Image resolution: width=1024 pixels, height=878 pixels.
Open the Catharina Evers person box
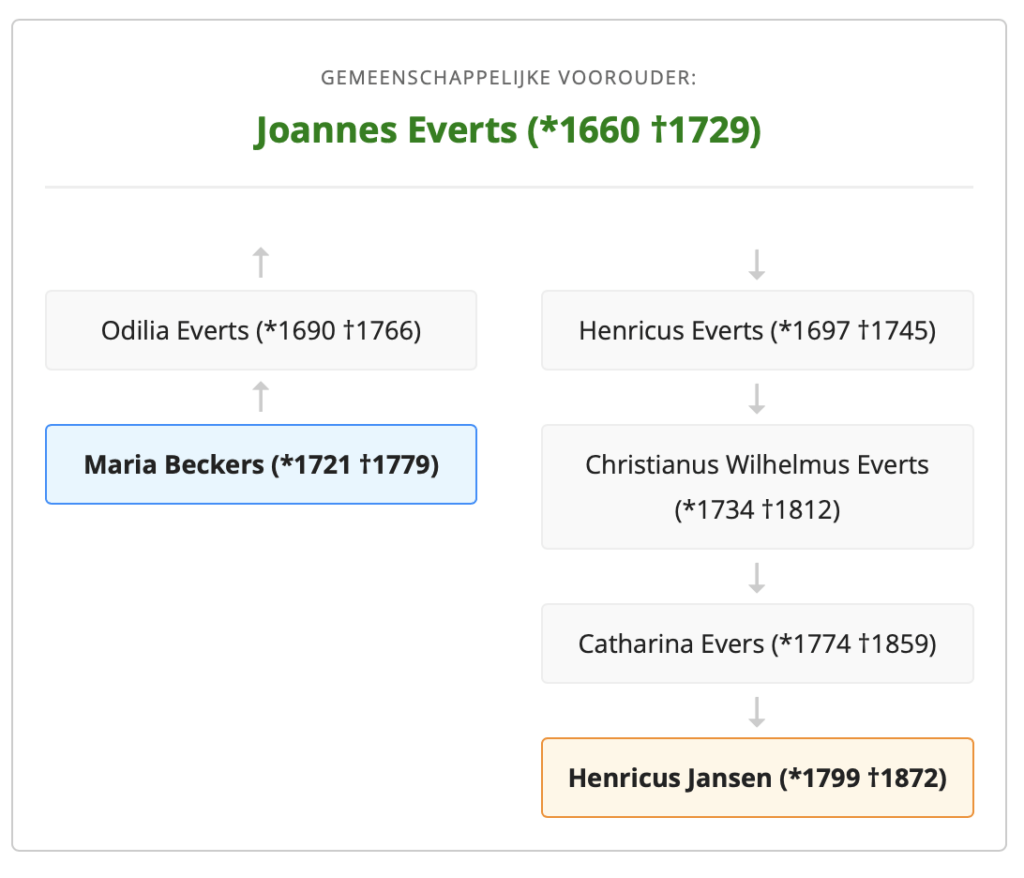pos(757,644)
